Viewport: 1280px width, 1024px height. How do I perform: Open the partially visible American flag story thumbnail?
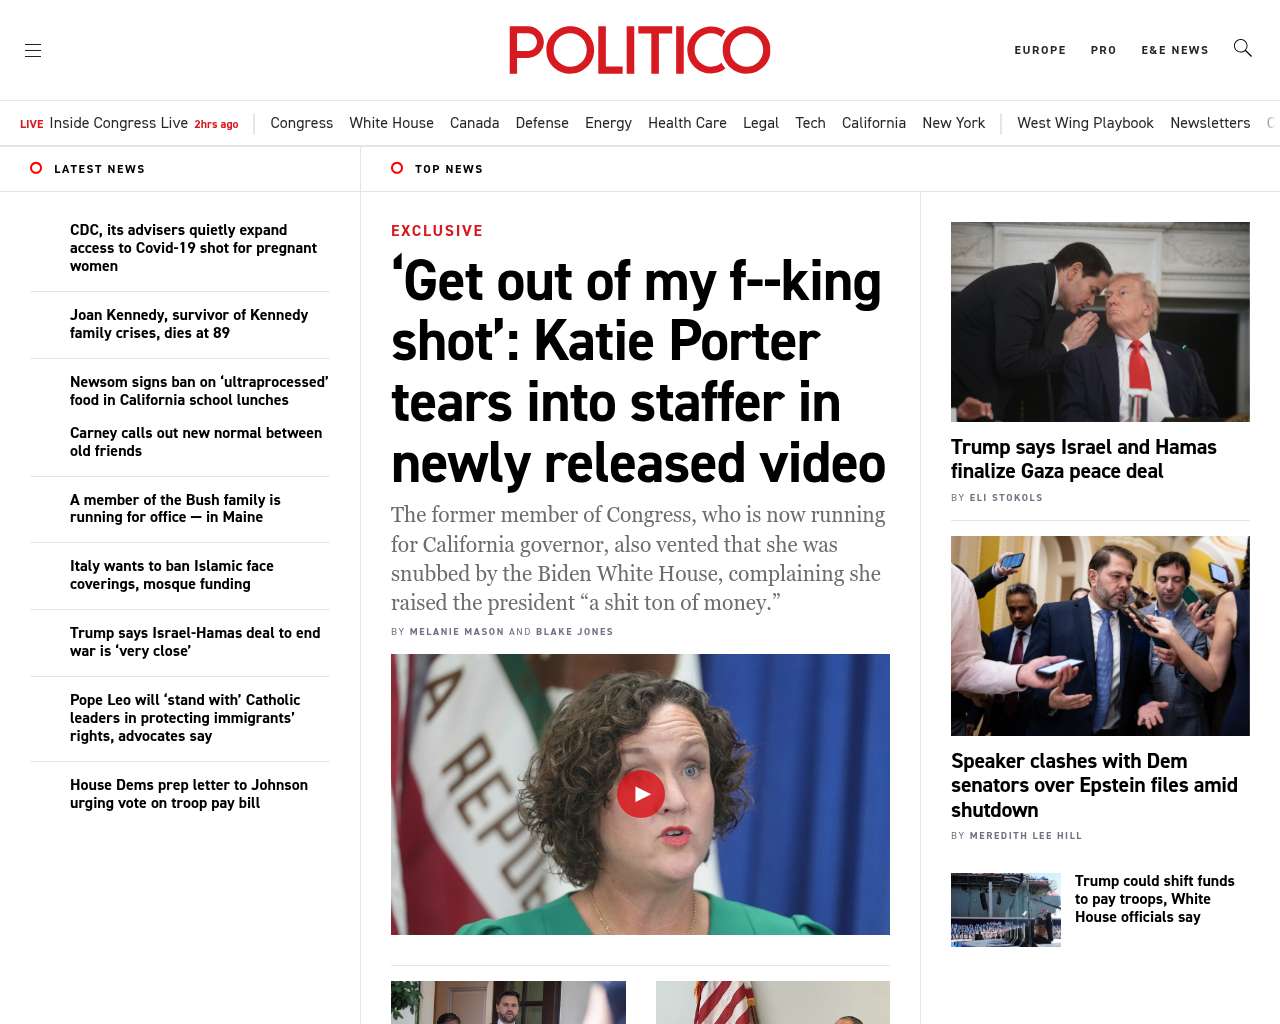click(773, 1002)
